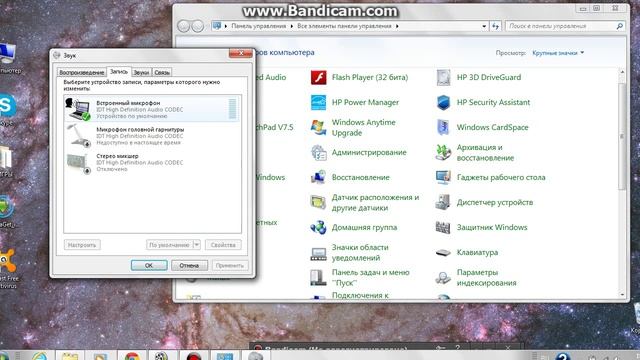The width and height of the screenshot is (640, 360).
Task: Expand По умолчанию dropdown arrow
Action: pyautogui.click(x=196, y=245)
